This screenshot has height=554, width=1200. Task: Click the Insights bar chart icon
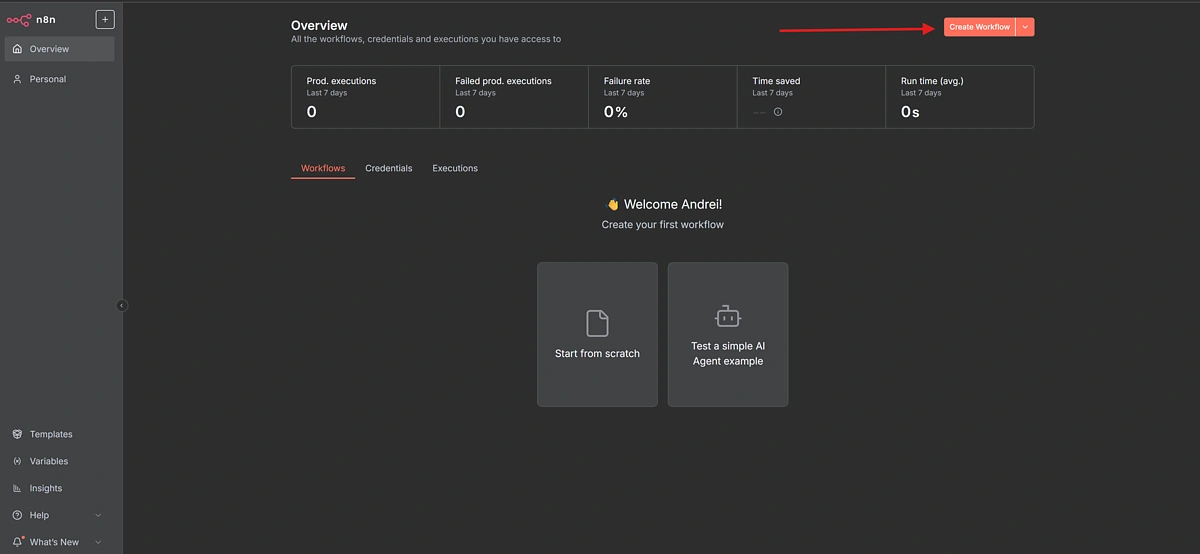tap(17, 488)
